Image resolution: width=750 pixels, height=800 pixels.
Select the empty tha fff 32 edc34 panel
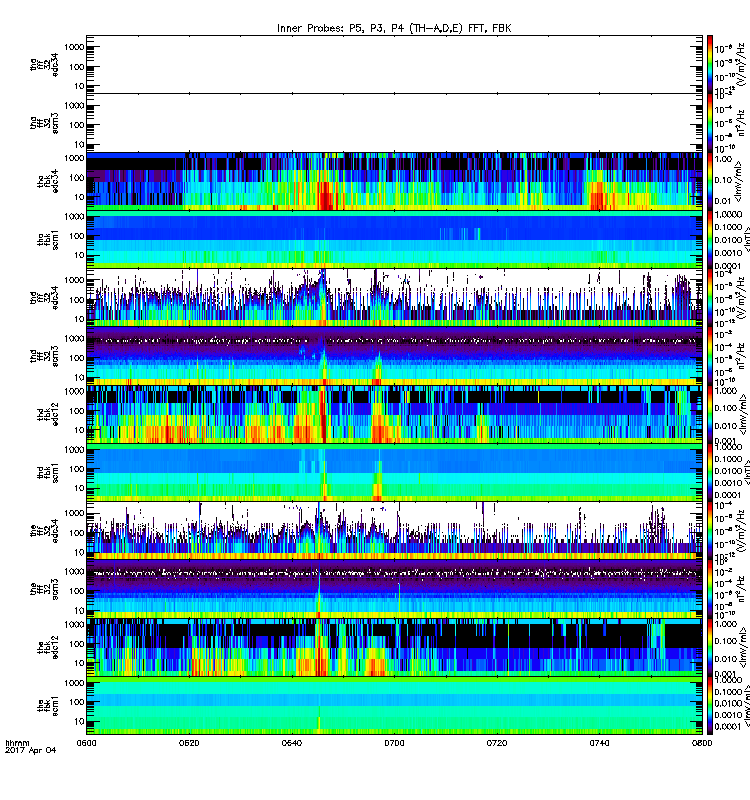coord(394,64)
